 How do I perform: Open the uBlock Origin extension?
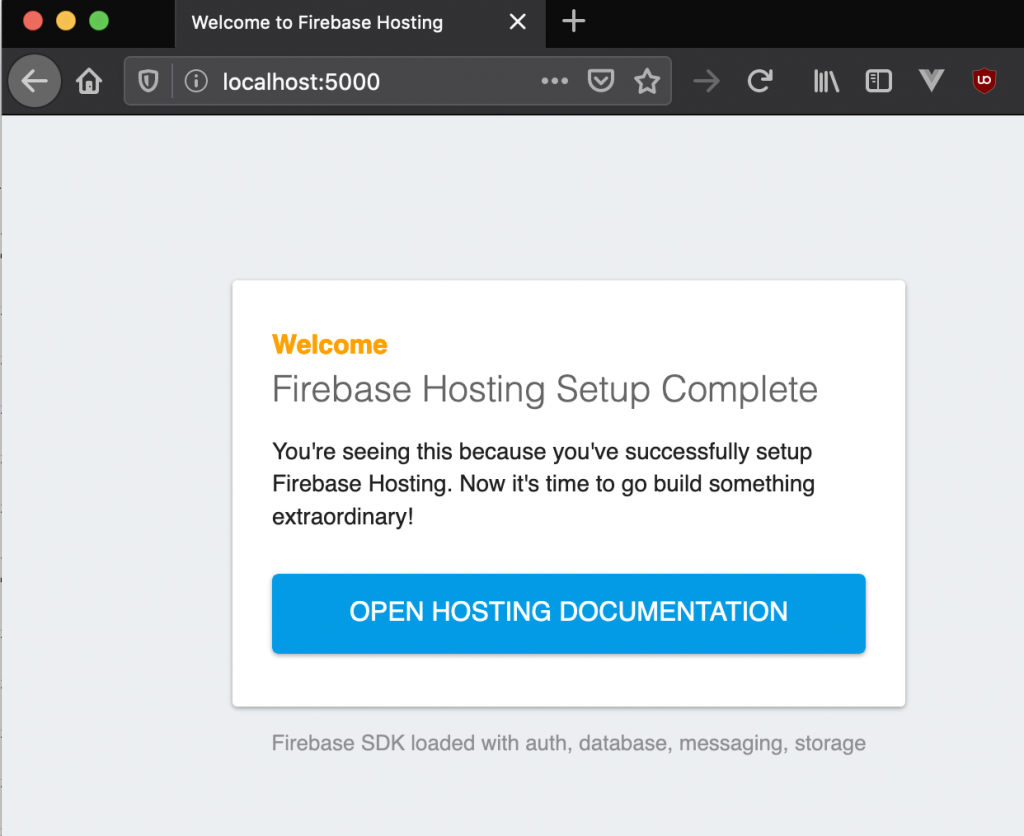pos(983,81)
